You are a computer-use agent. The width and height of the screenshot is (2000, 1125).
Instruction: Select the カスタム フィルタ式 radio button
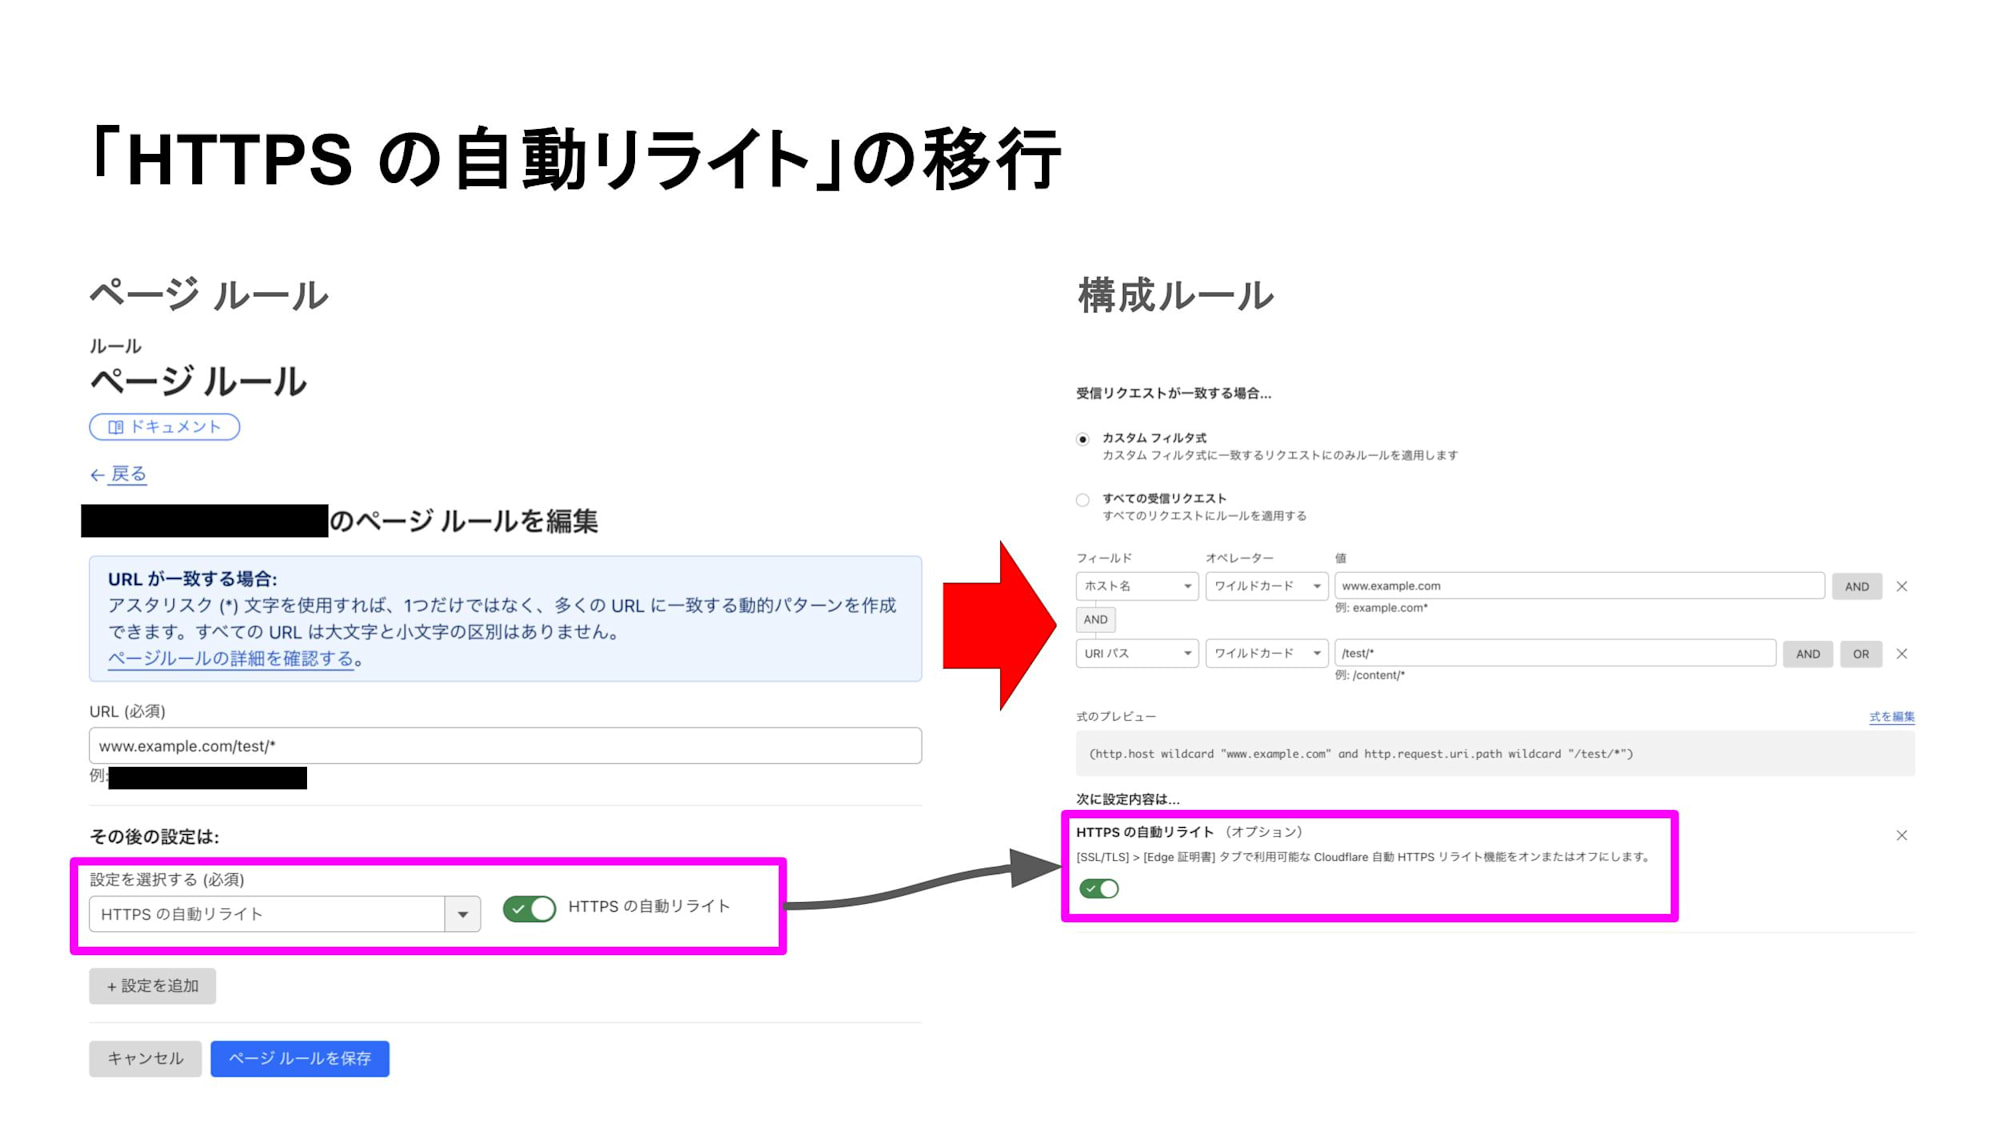pos(1082,439)
